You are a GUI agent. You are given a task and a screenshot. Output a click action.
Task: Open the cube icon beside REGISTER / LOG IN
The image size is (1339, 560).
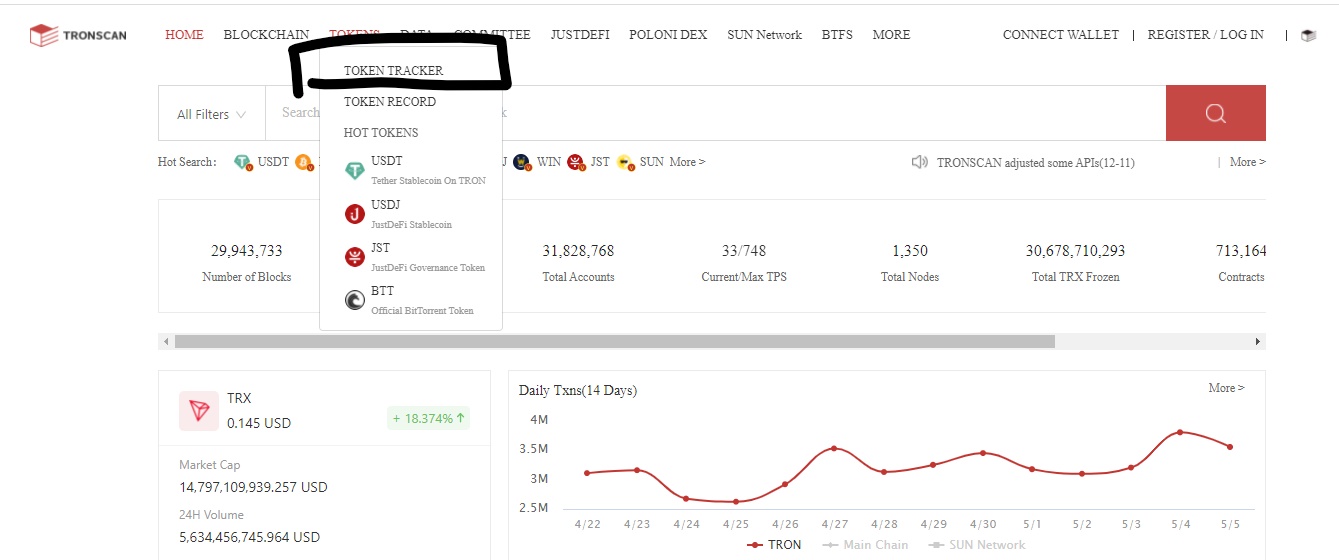(x=1308, y=35)
